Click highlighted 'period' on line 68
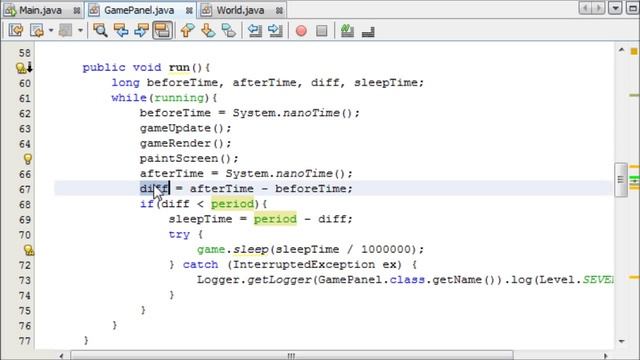This screenshot has width=640, height=360. [x=232, y=204]
